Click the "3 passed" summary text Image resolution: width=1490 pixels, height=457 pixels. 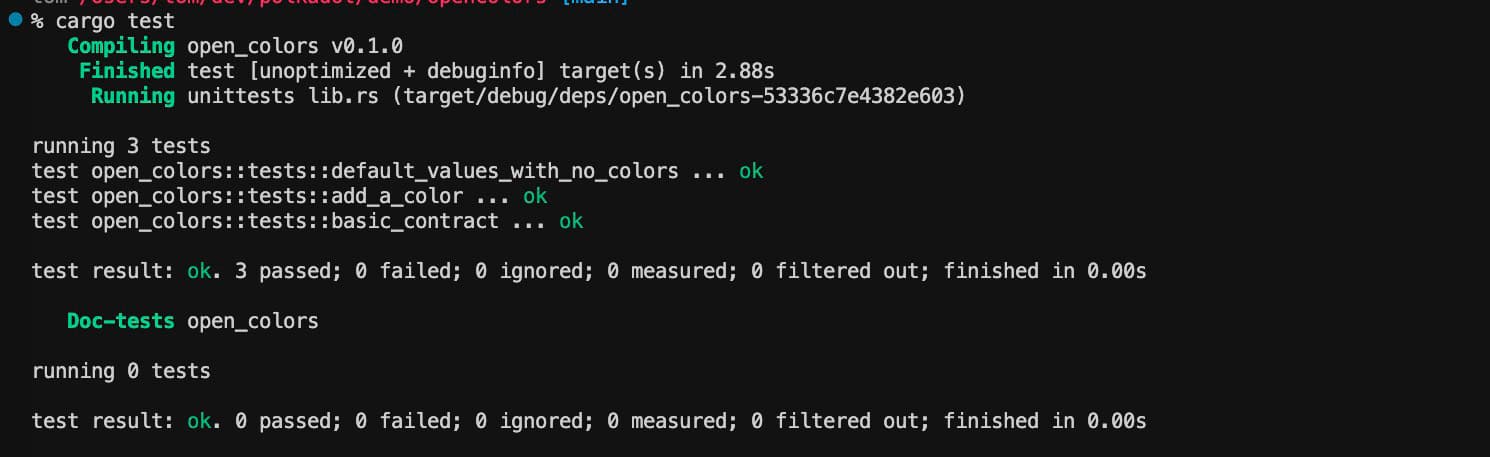pyautogui.click(x=283, y=271)
